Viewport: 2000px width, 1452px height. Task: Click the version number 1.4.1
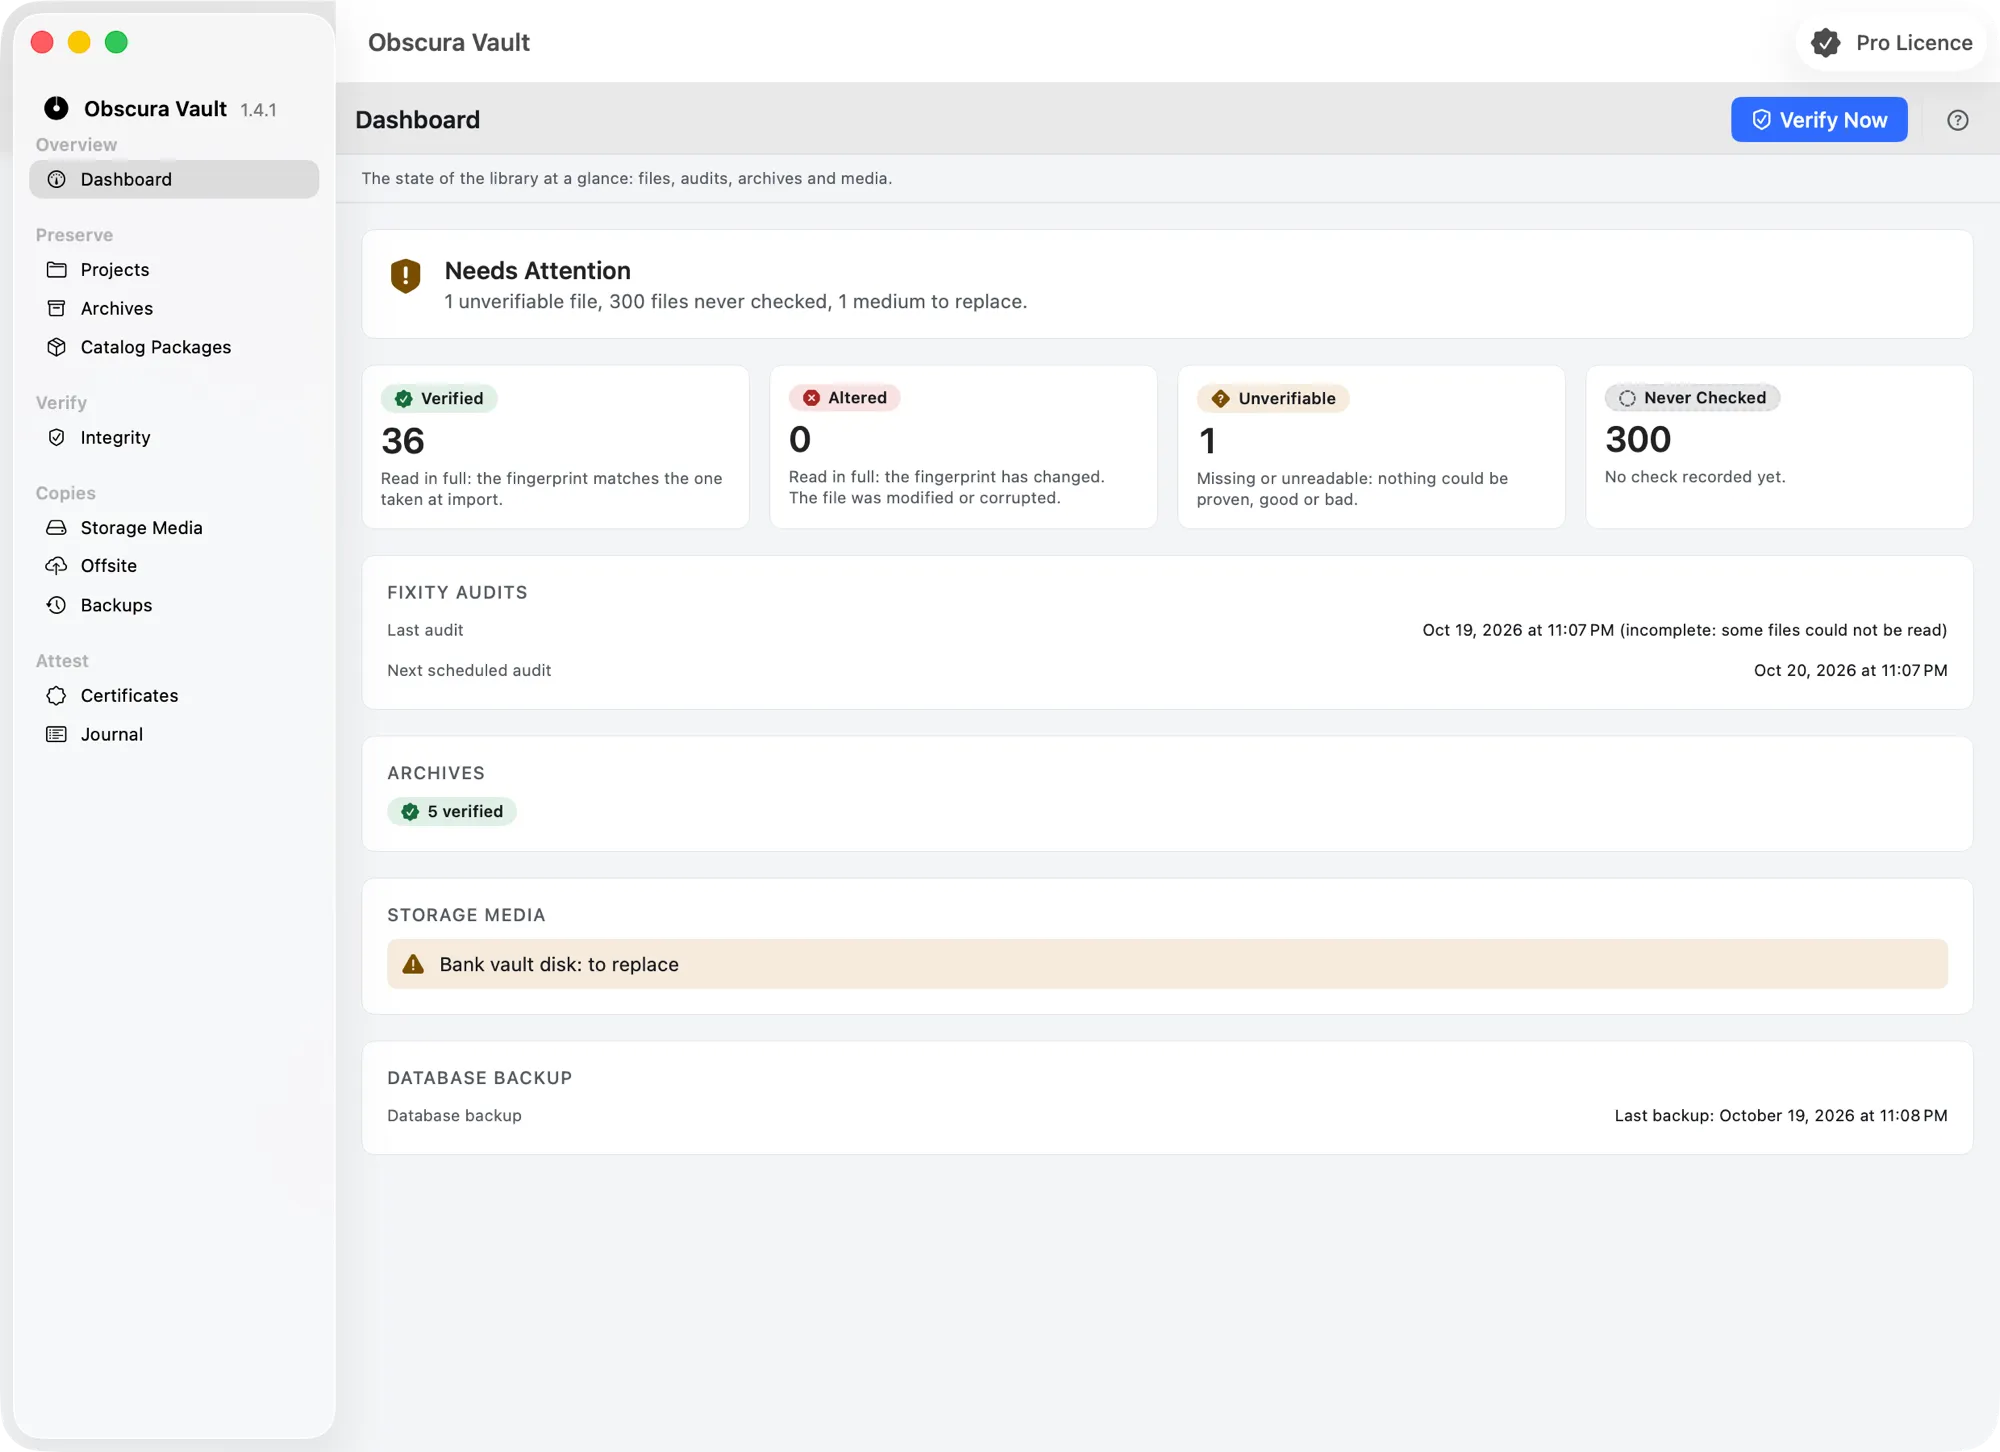coord(258,110)
